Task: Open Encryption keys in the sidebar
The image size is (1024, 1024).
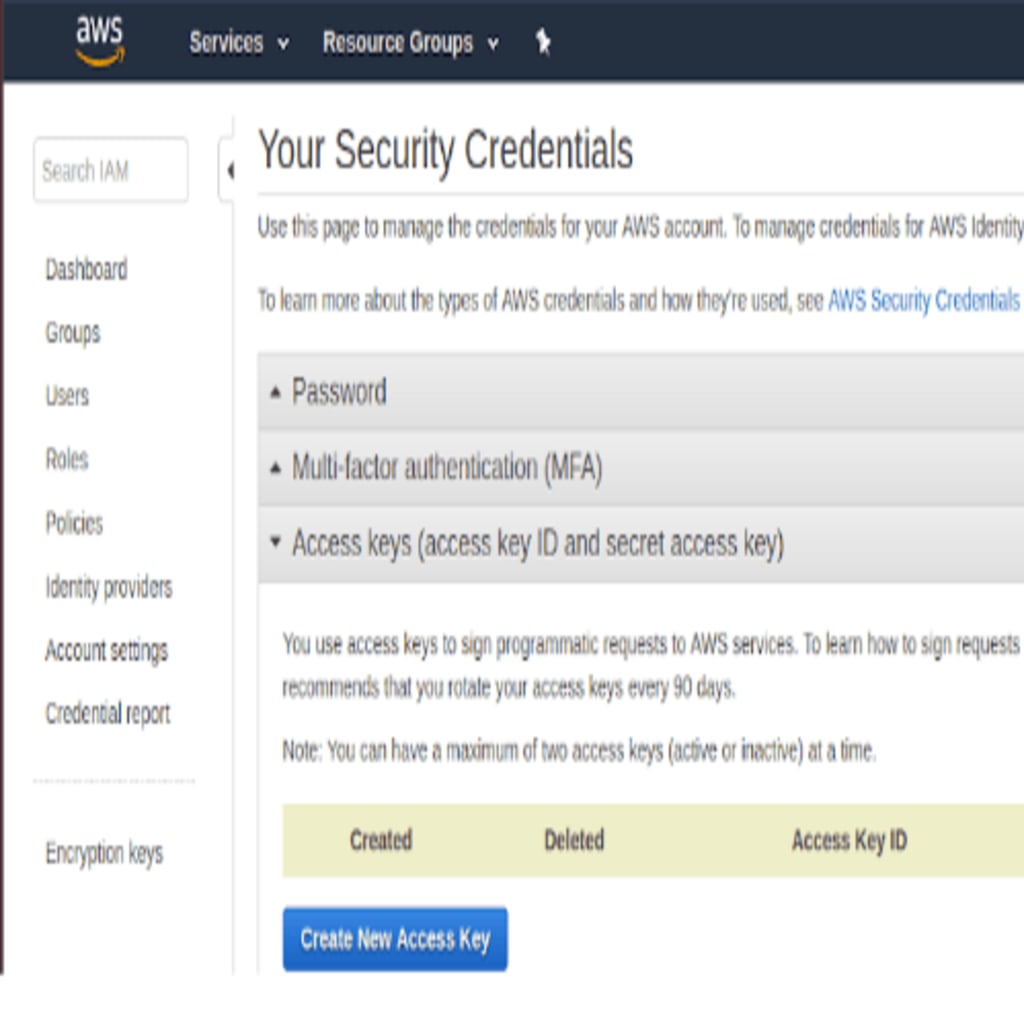Action: [104, 853]
